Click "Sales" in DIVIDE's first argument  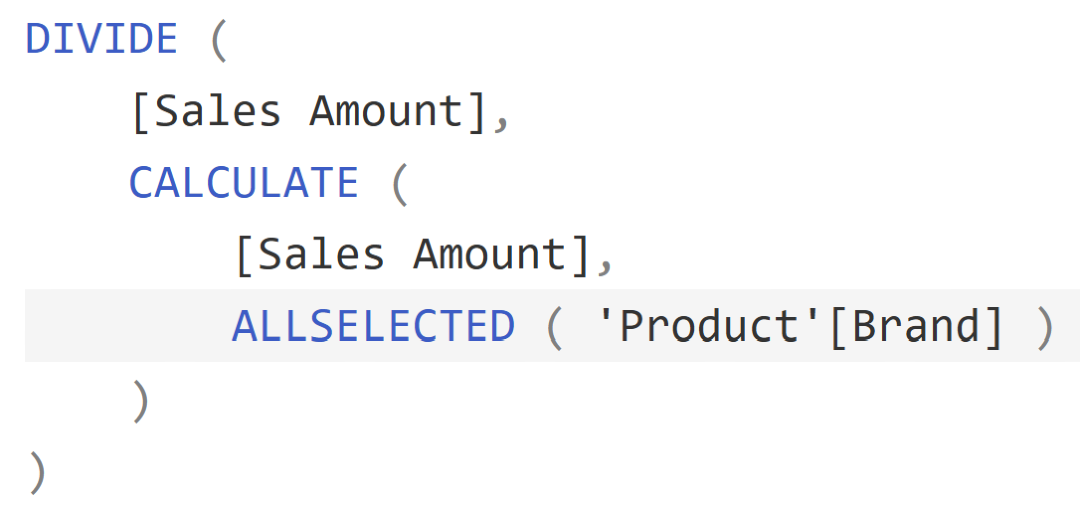218,111
